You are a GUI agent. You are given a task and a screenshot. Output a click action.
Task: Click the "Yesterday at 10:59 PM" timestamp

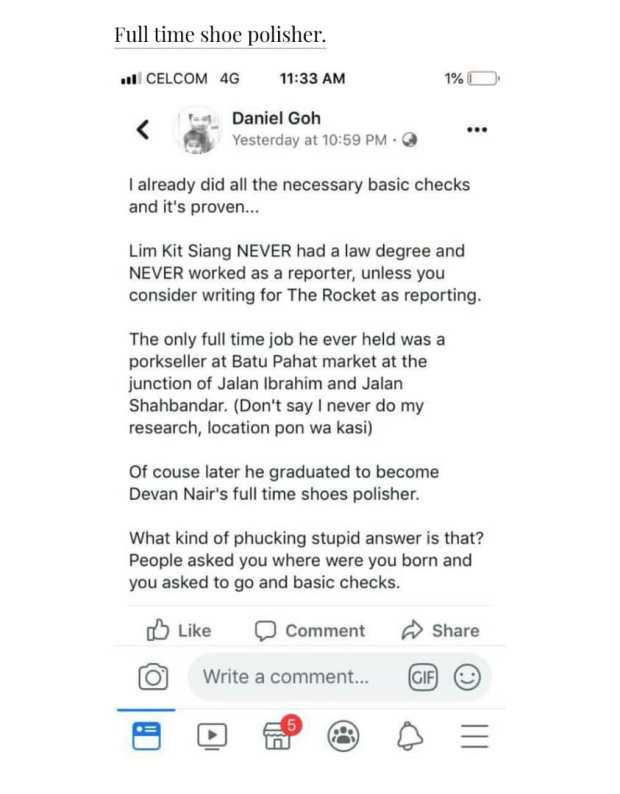point(308,140)
